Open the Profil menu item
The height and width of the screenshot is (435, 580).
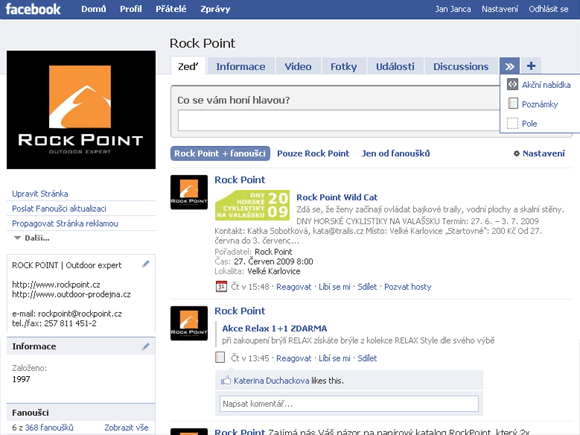point(131,9)
